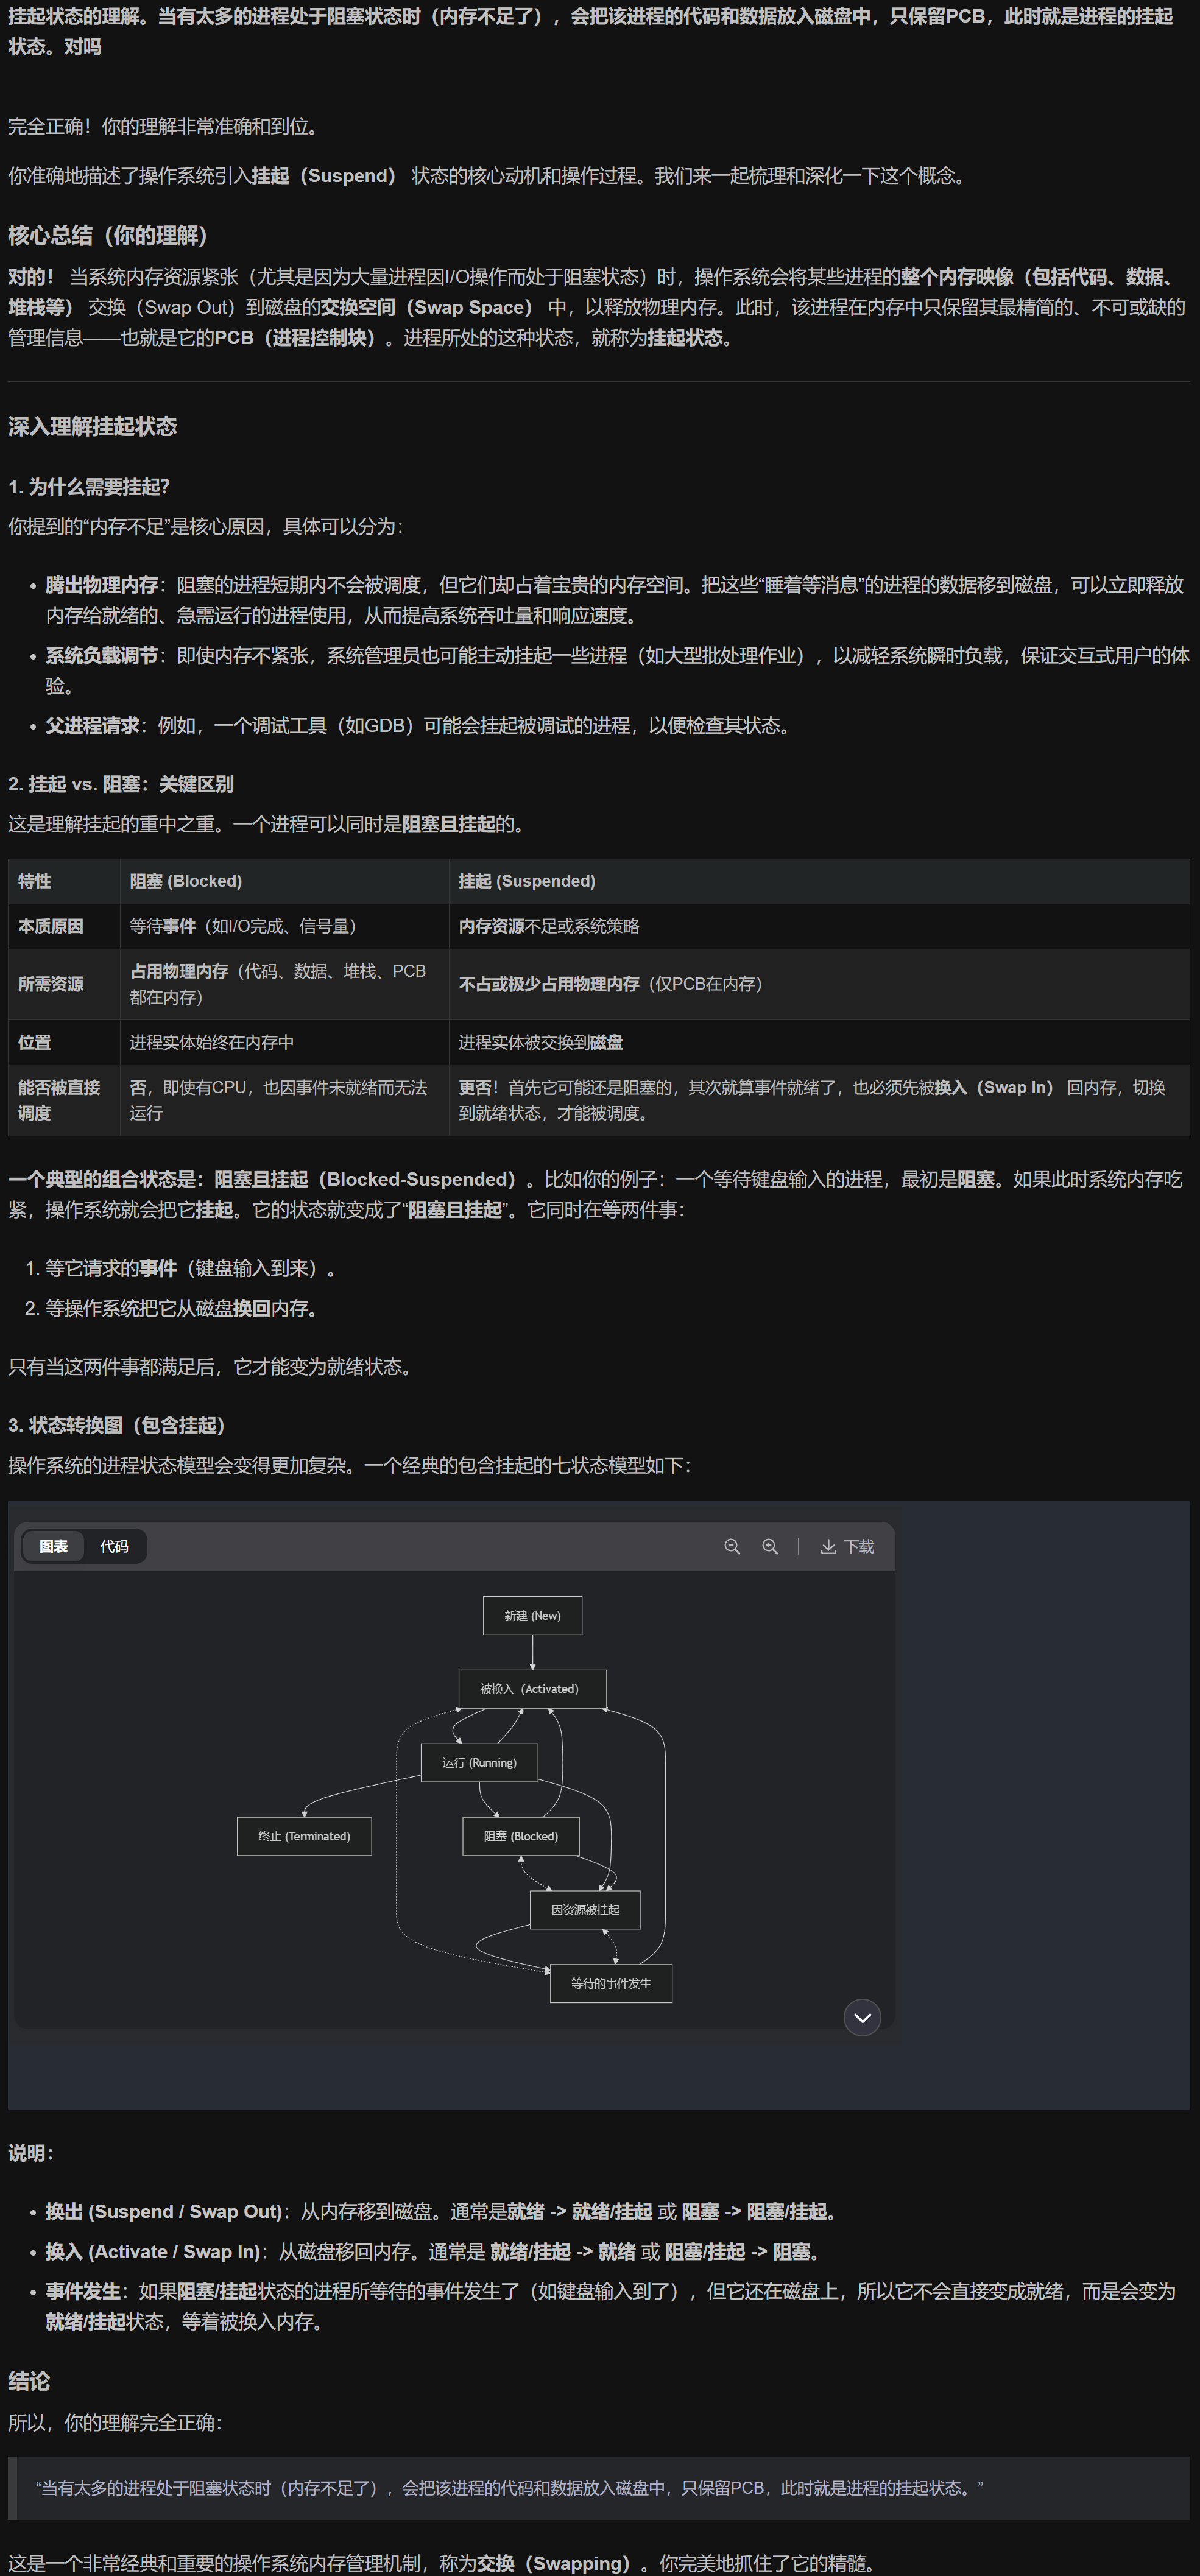This screenshot has height=2576, width=1200.
Task: Click the 特性 column header
Action: [x=35, y=881]
